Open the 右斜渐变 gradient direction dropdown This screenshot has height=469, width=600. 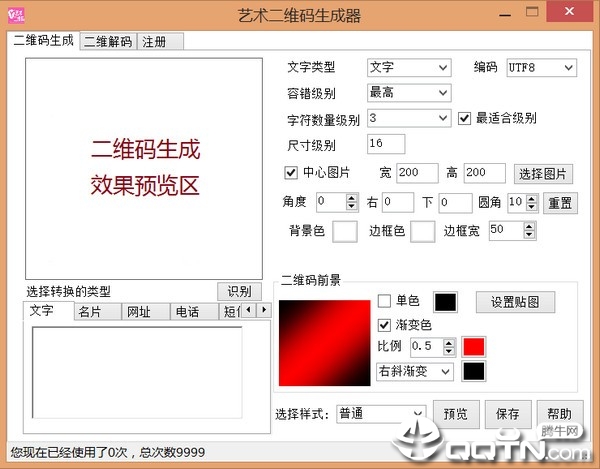(x=415, y=371)
